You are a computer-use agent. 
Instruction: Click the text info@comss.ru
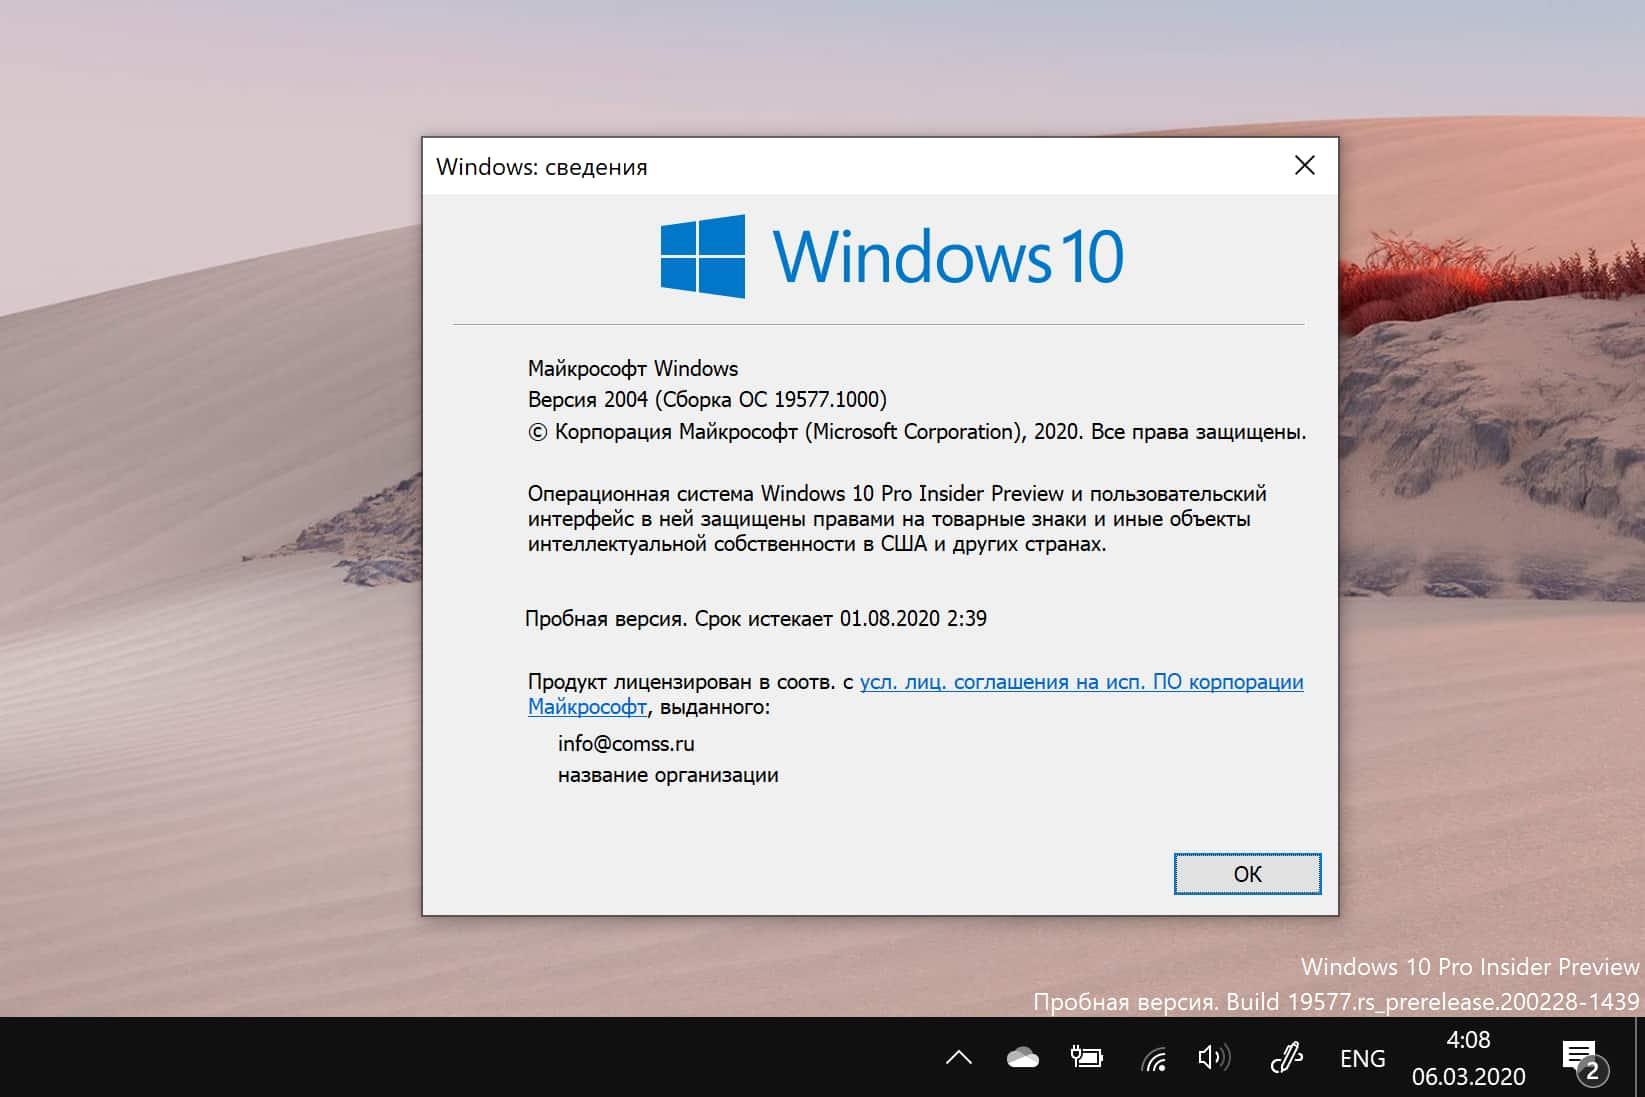(626, 743)
